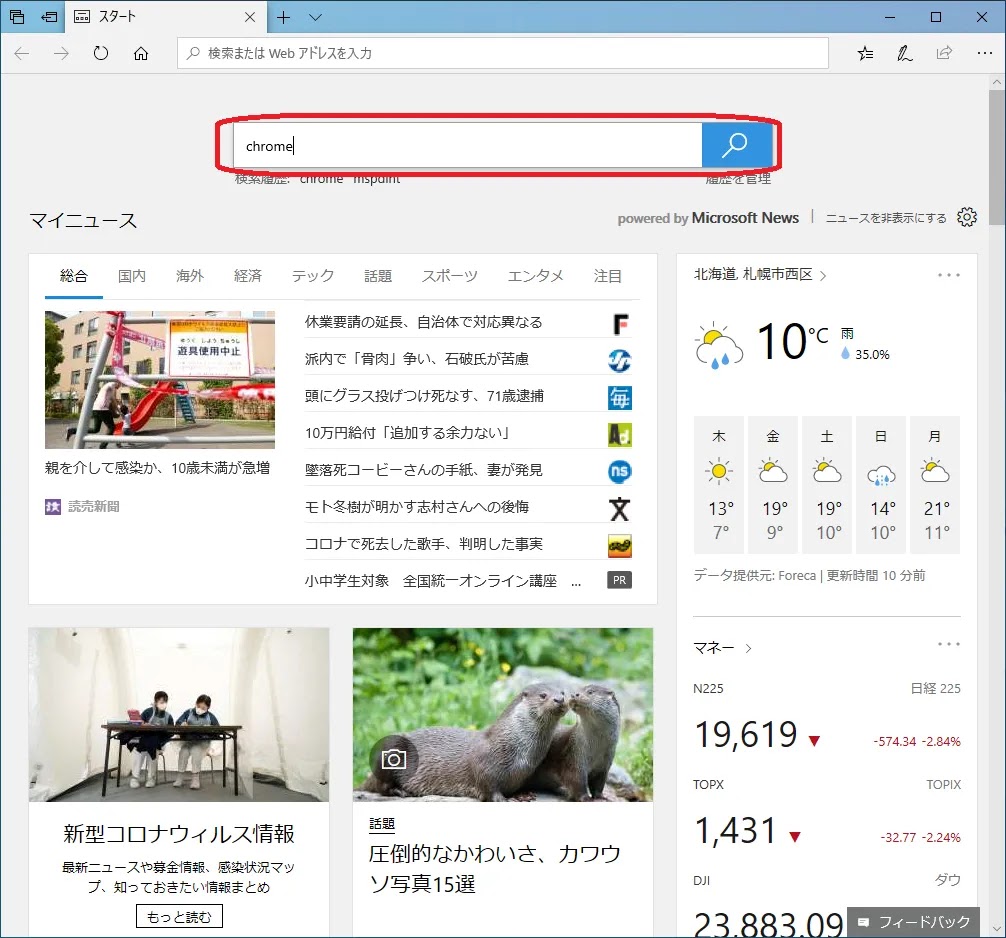Screen dimensions: 1006x938
Task: Switch to the 国内 tab
Action: pyautogui.click(x=132, y=276)
